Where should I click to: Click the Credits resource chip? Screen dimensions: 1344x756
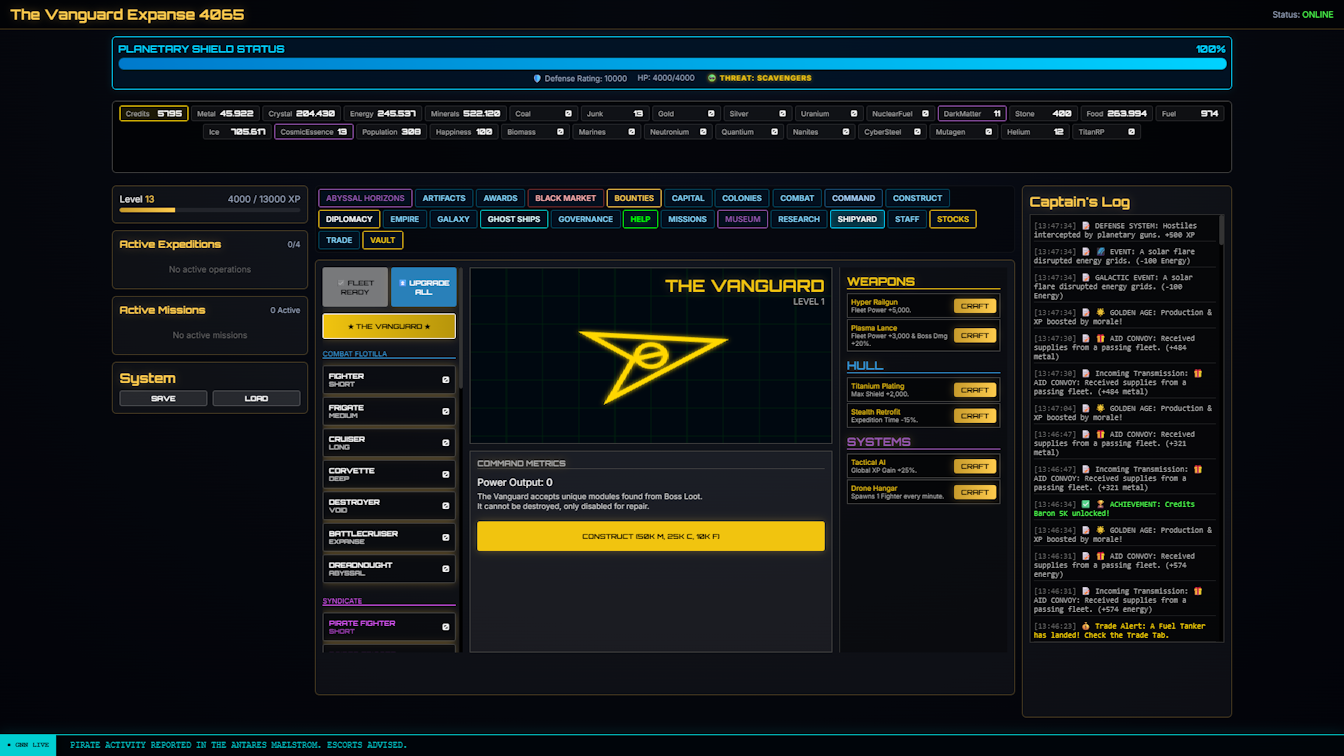point(154,114)
